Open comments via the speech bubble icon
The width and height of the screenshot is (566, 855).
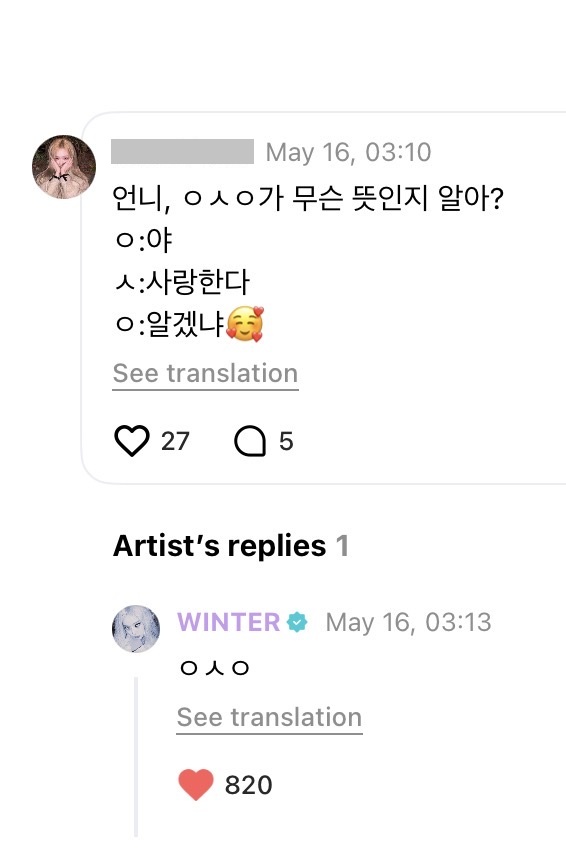[x=250, y=441]
